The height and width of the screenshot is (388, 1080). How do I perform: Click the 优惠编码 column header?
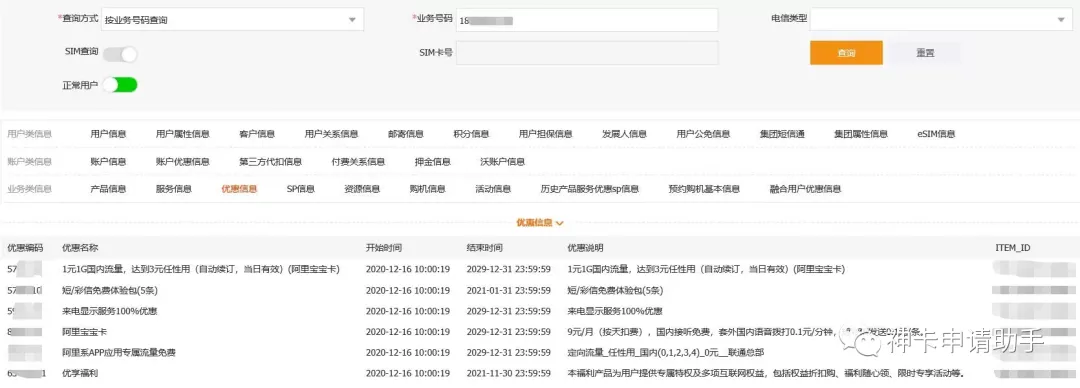coord(25,247)
